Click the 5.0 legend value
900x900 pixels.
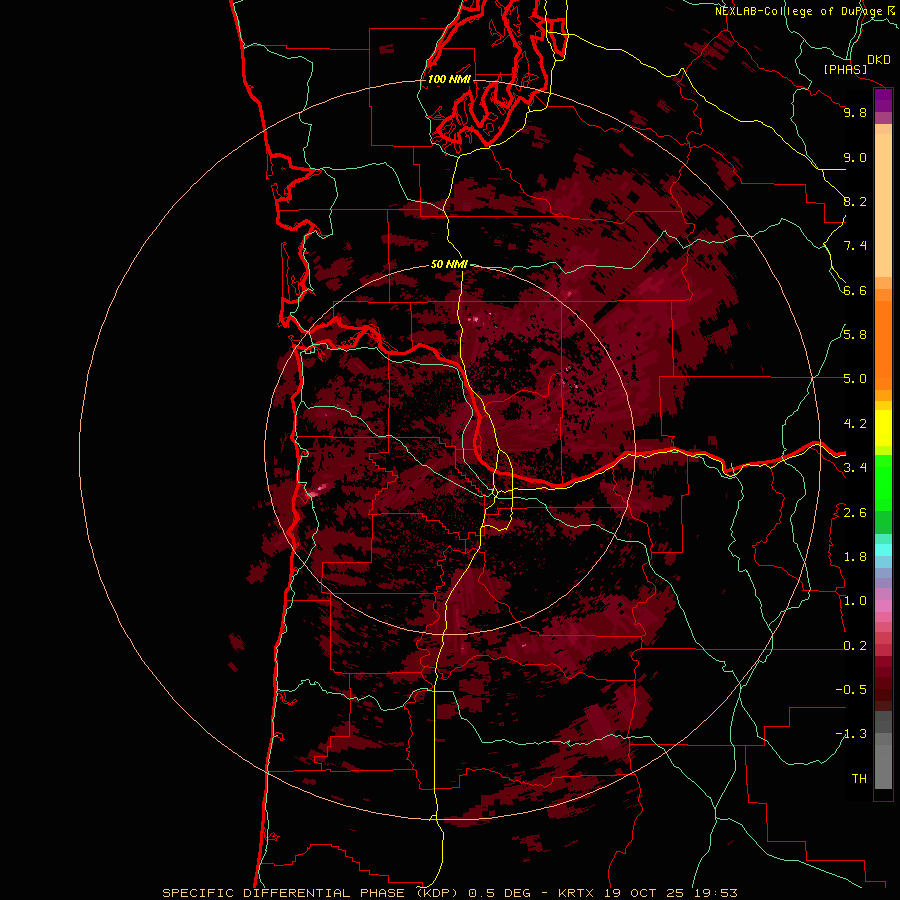[855, 379]
